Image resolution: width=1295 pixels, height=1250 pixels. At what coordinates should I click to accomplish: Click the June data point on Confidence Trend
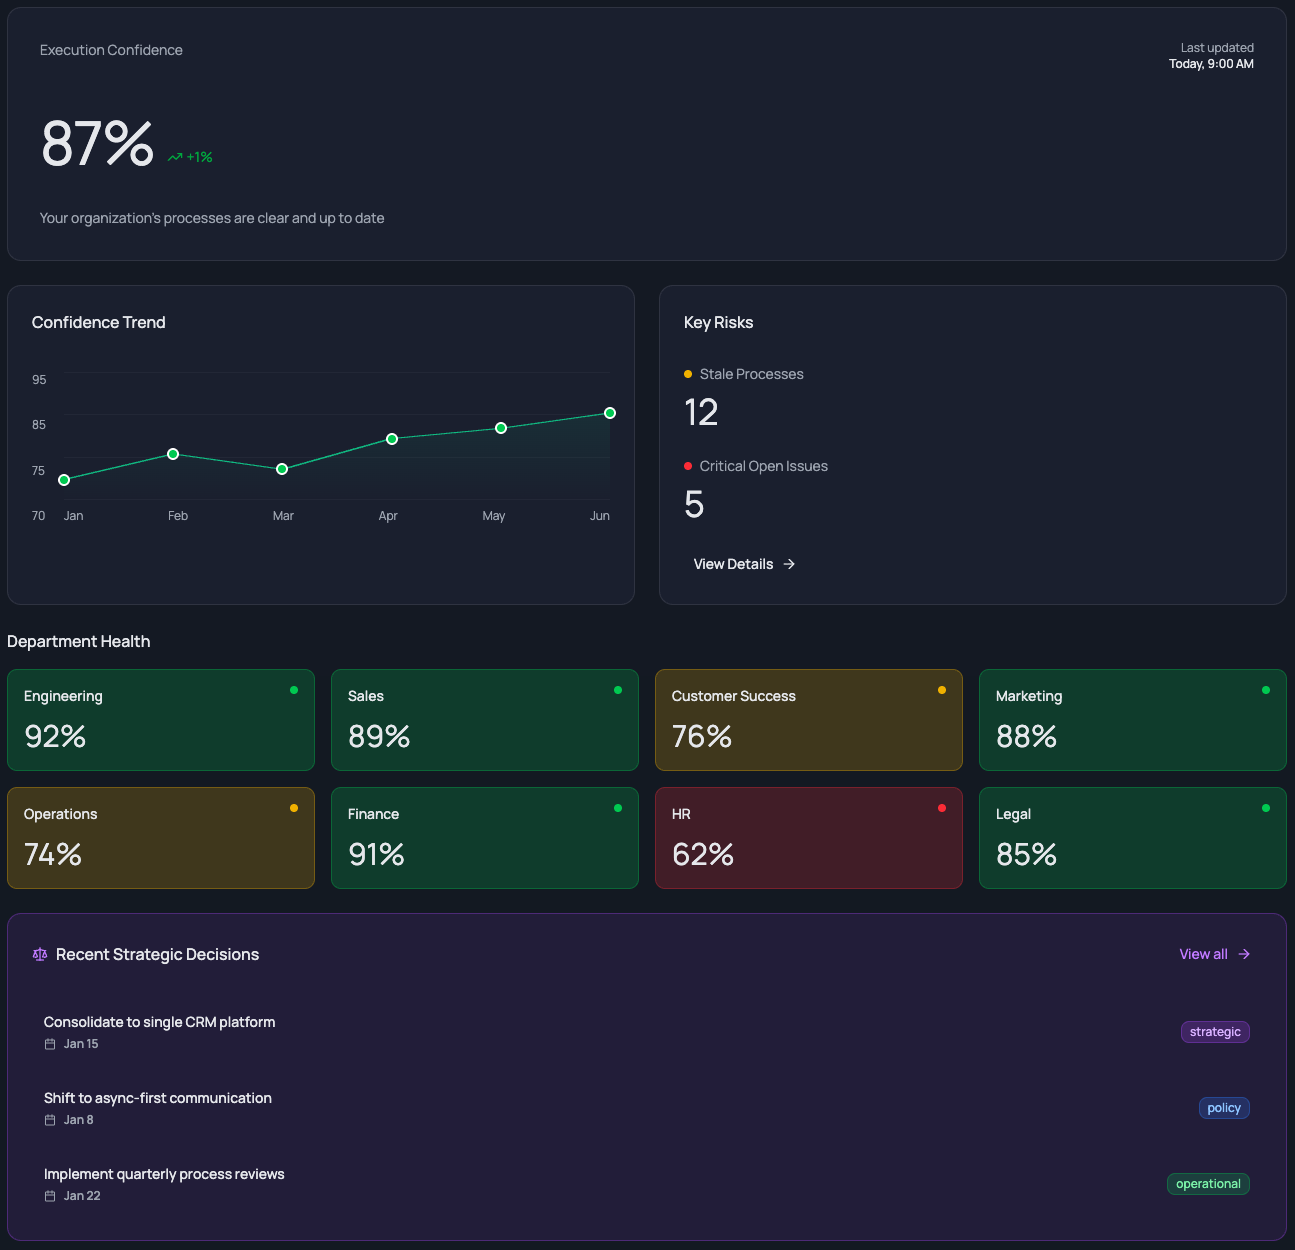610,412
